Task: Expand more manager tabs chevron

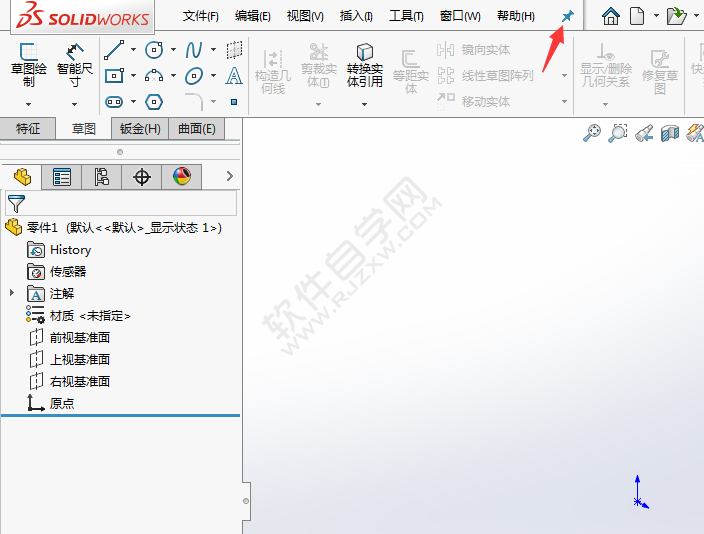Action: click(x=230, y=176)
